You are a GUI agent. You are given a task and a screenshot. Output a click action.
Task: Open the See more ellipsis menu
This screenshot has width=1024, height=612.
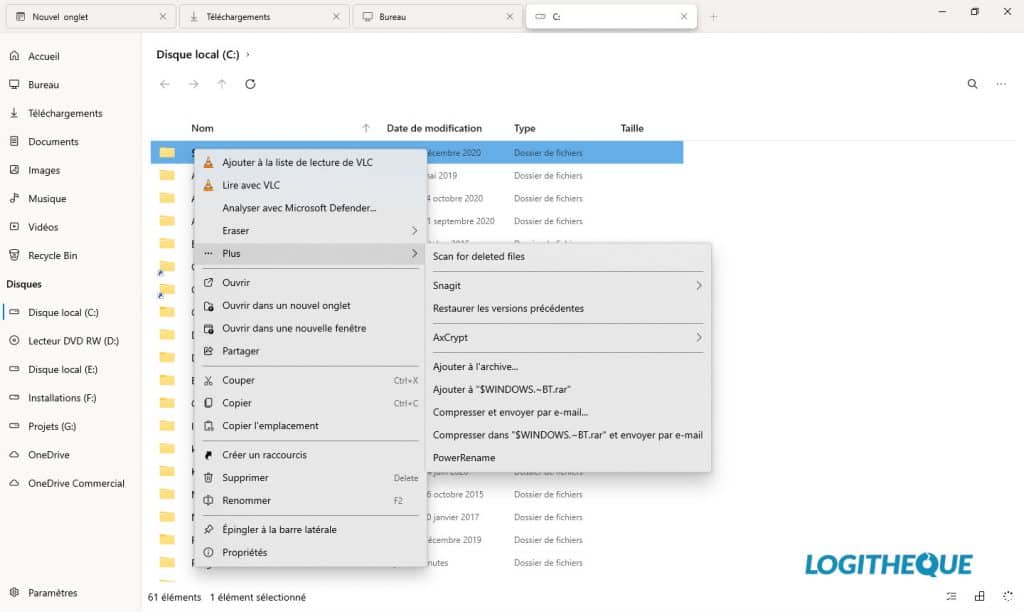point(1001,84)
